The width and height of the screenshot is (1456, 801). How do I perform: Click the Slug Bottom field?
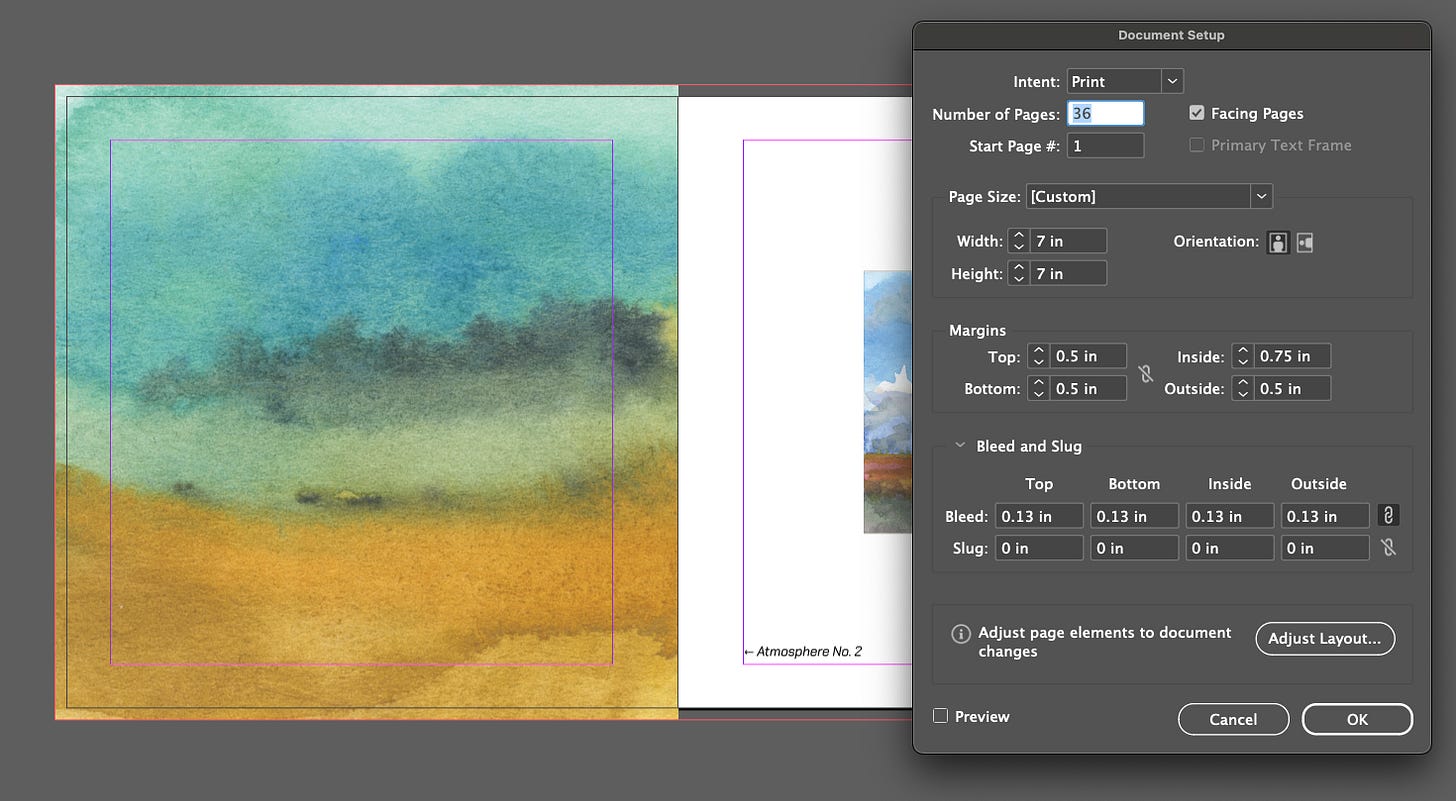pos(1134,548)
